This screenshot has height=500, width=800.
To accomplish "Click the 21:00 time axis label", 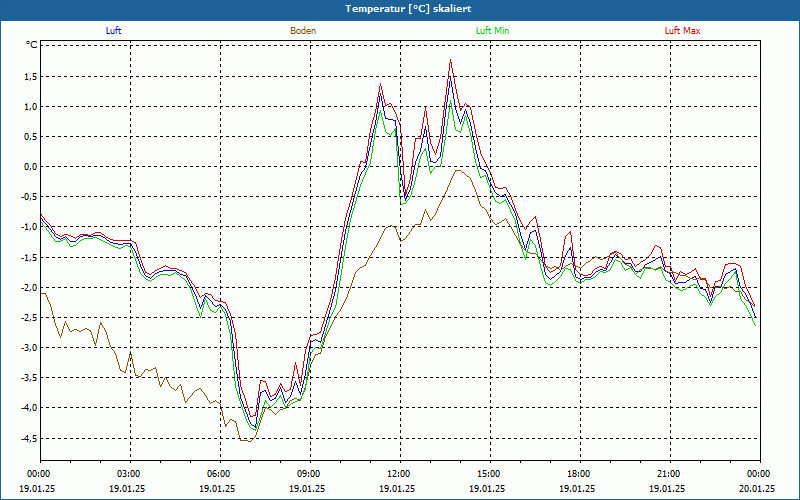I will tap(670, 474).
